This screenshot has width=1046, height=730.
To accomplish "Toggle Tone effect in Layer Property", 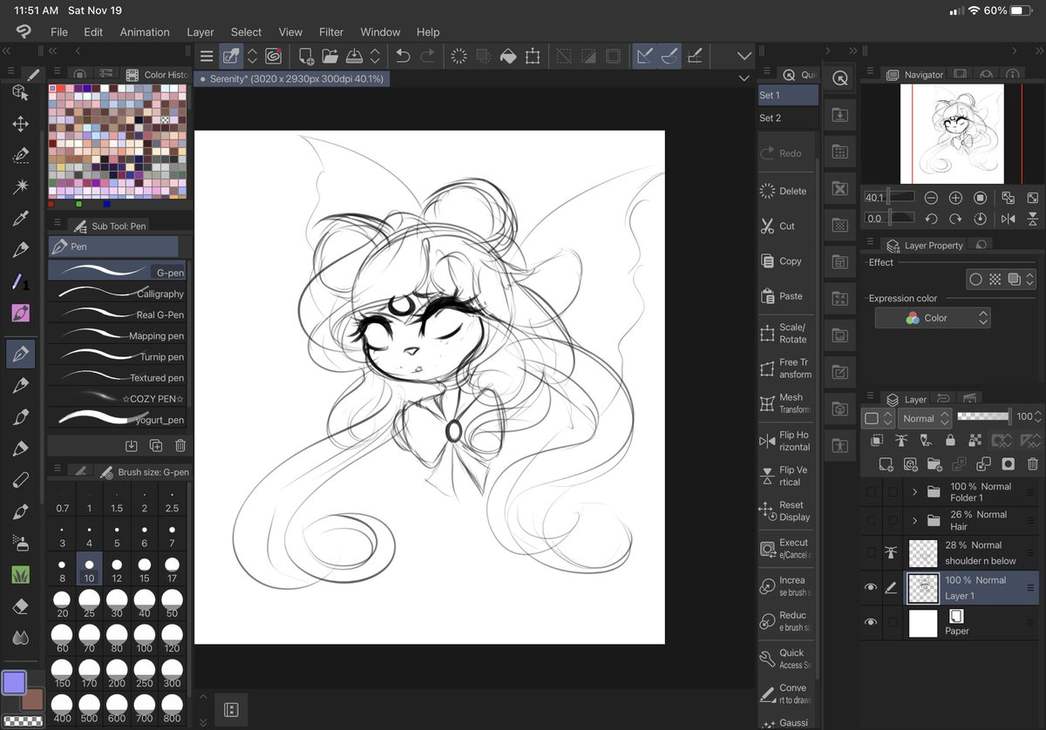I will click(x=995, y=280).
